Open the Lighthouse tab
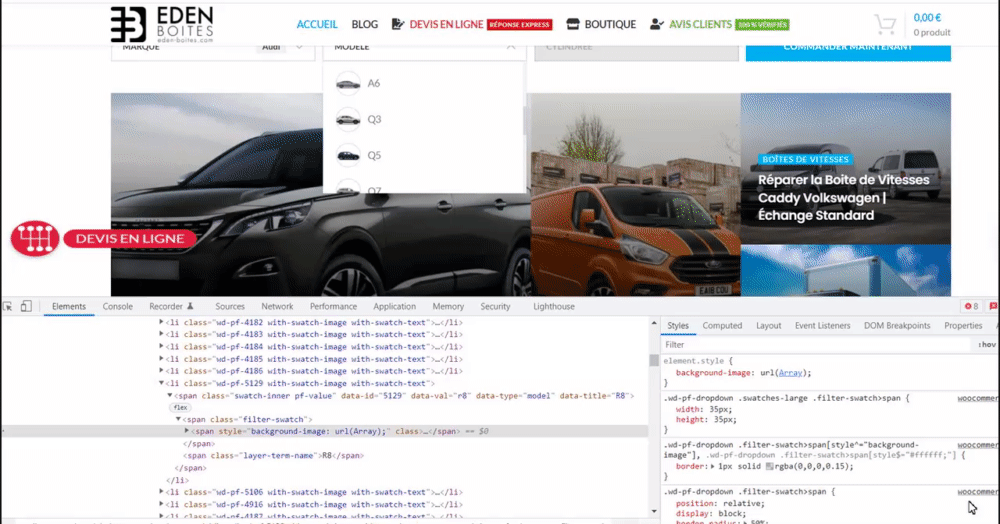 [554, 307]
